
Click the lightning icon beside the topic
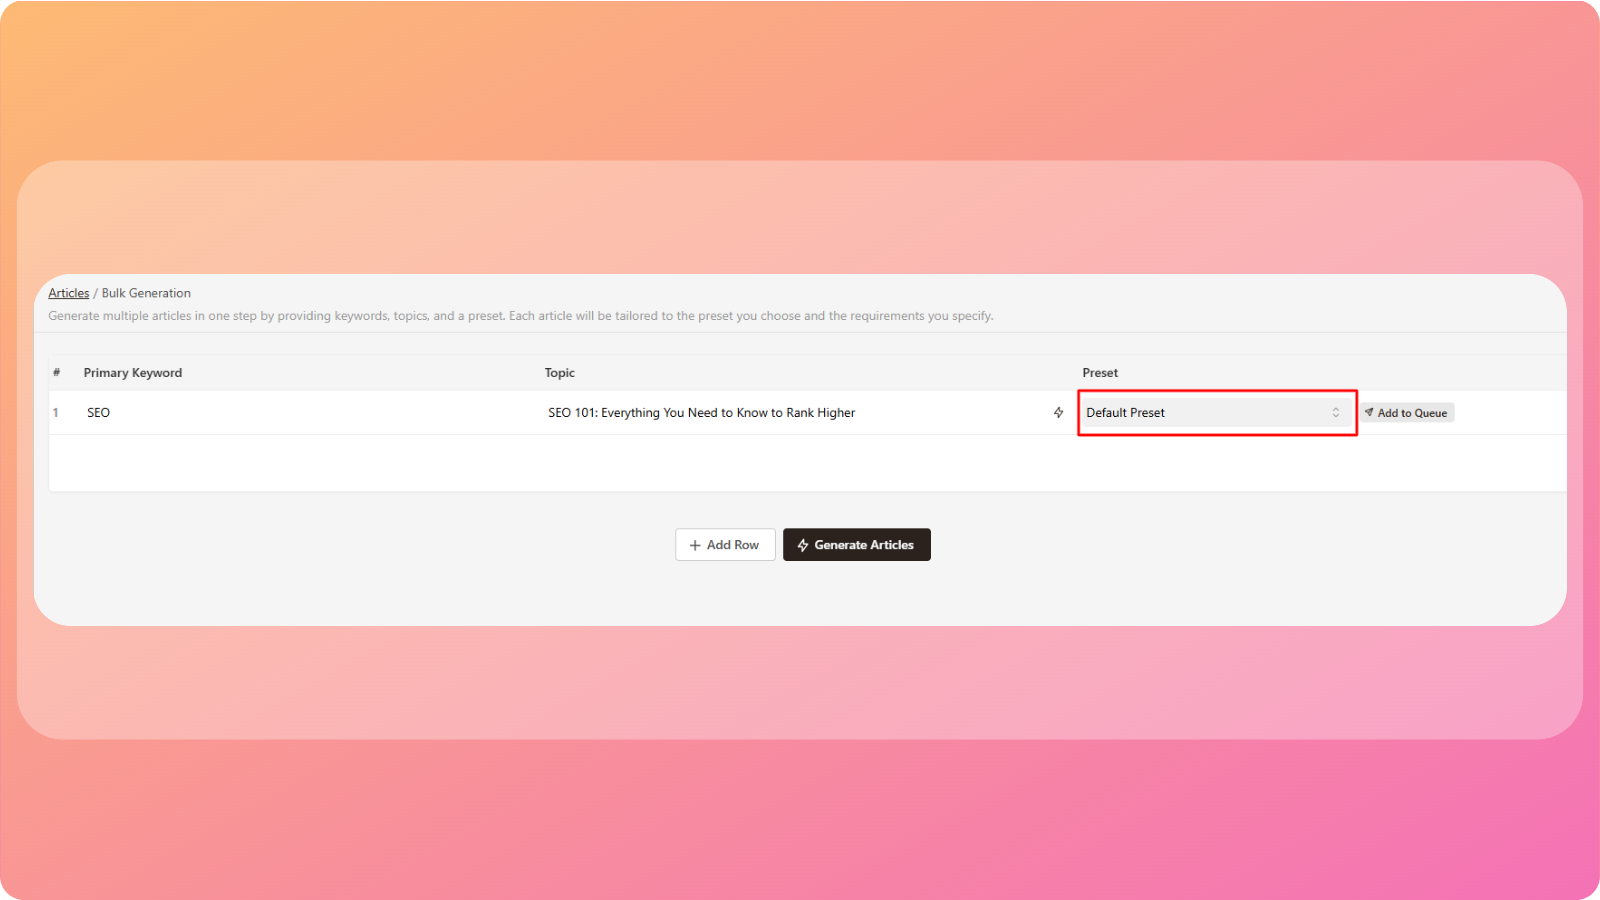1058,413
